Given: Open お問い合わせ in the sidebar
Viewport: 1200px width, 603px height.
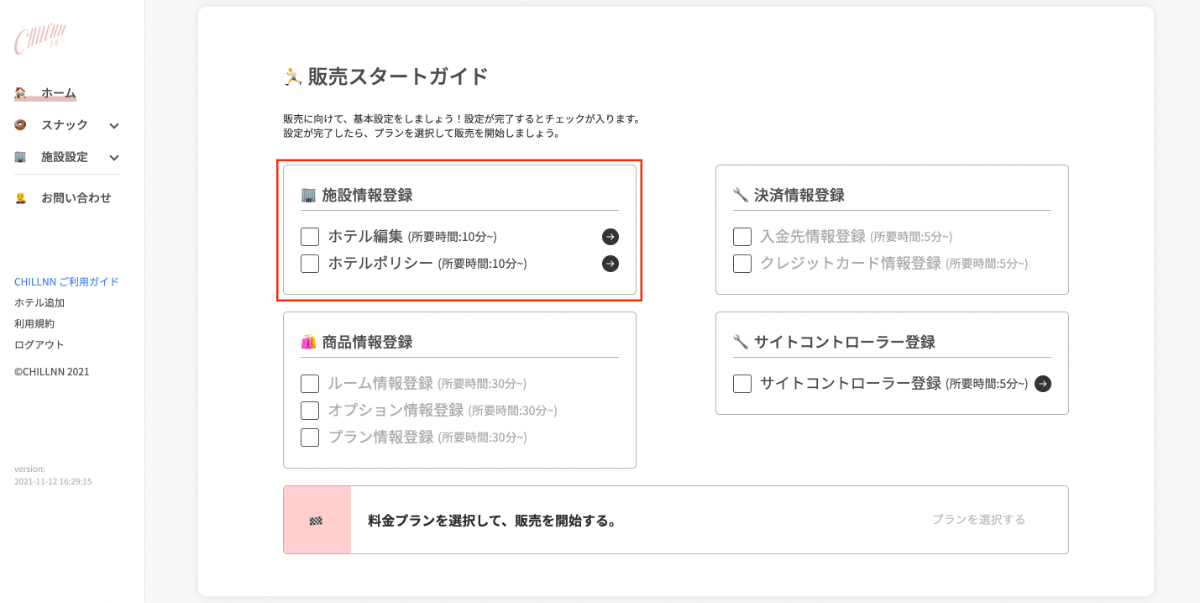Looking at the screenshot, I should (76, 198).
